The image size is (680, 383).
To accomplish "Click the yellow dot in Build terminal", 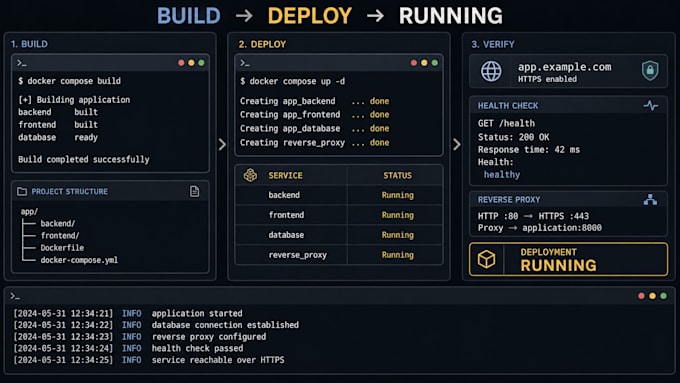I will click(191, 63).
